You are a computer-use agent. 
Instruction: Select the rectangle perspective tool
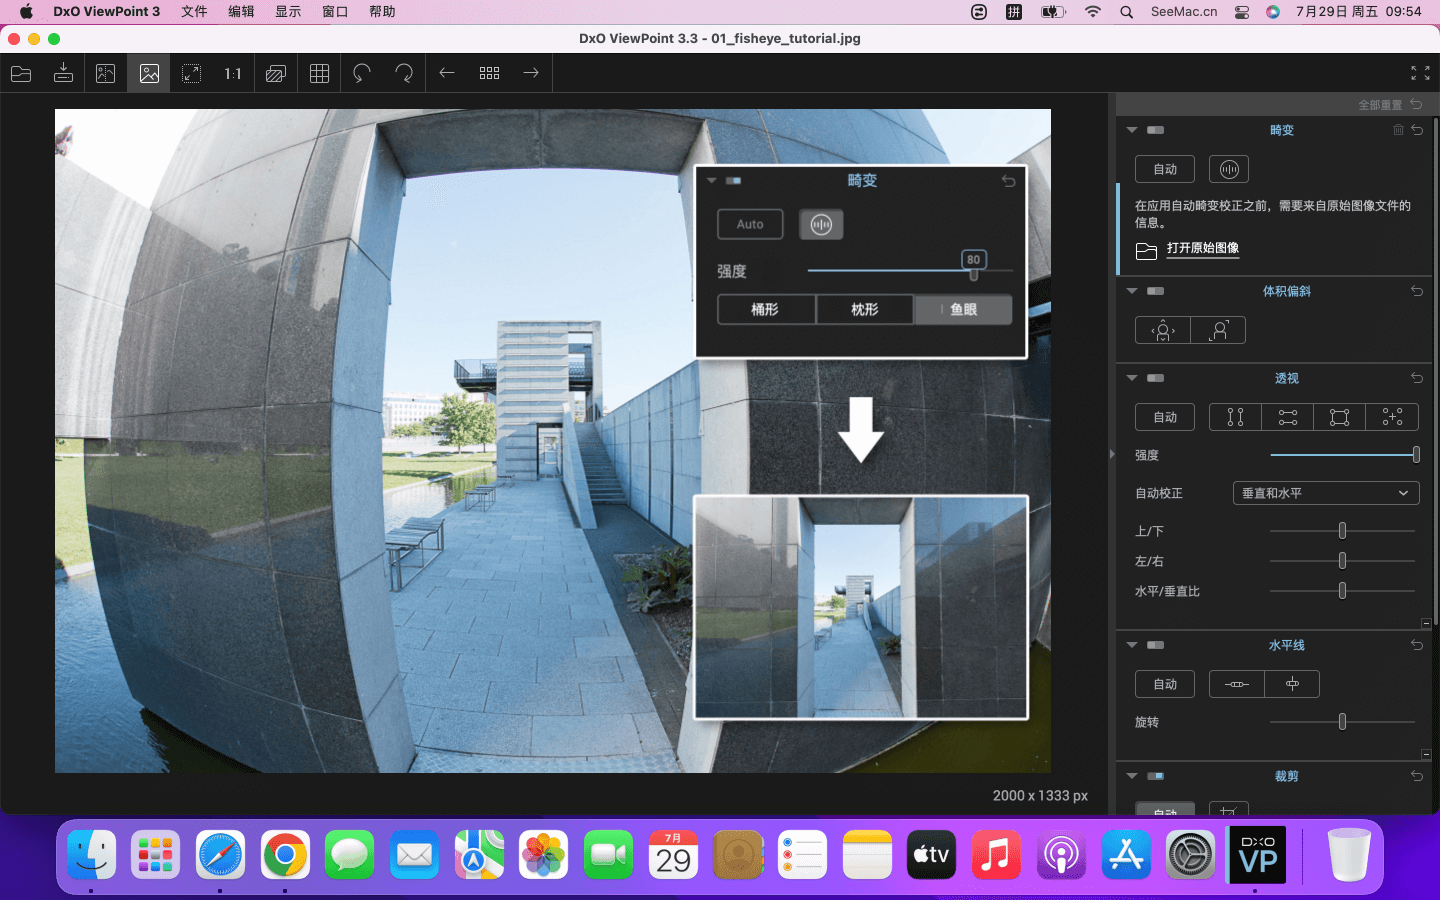[1339, 417]
